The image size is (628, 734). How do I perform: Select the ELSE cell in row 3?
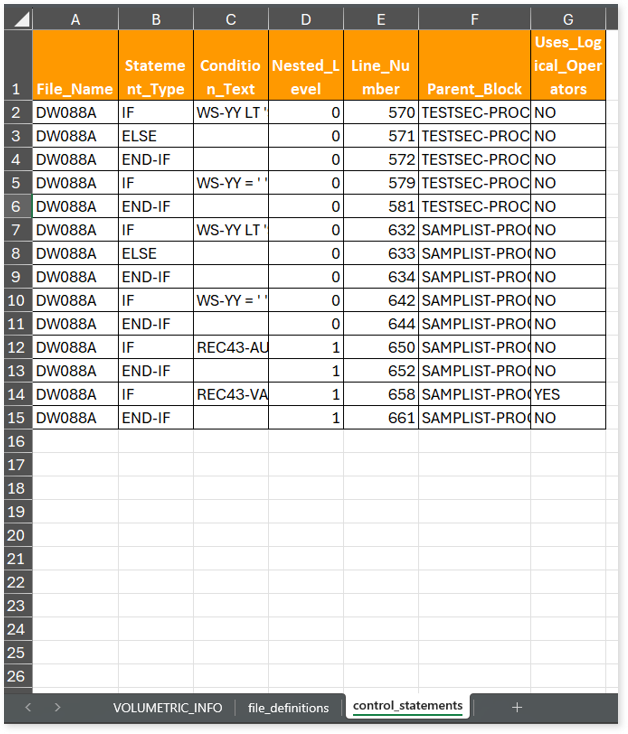155,136
